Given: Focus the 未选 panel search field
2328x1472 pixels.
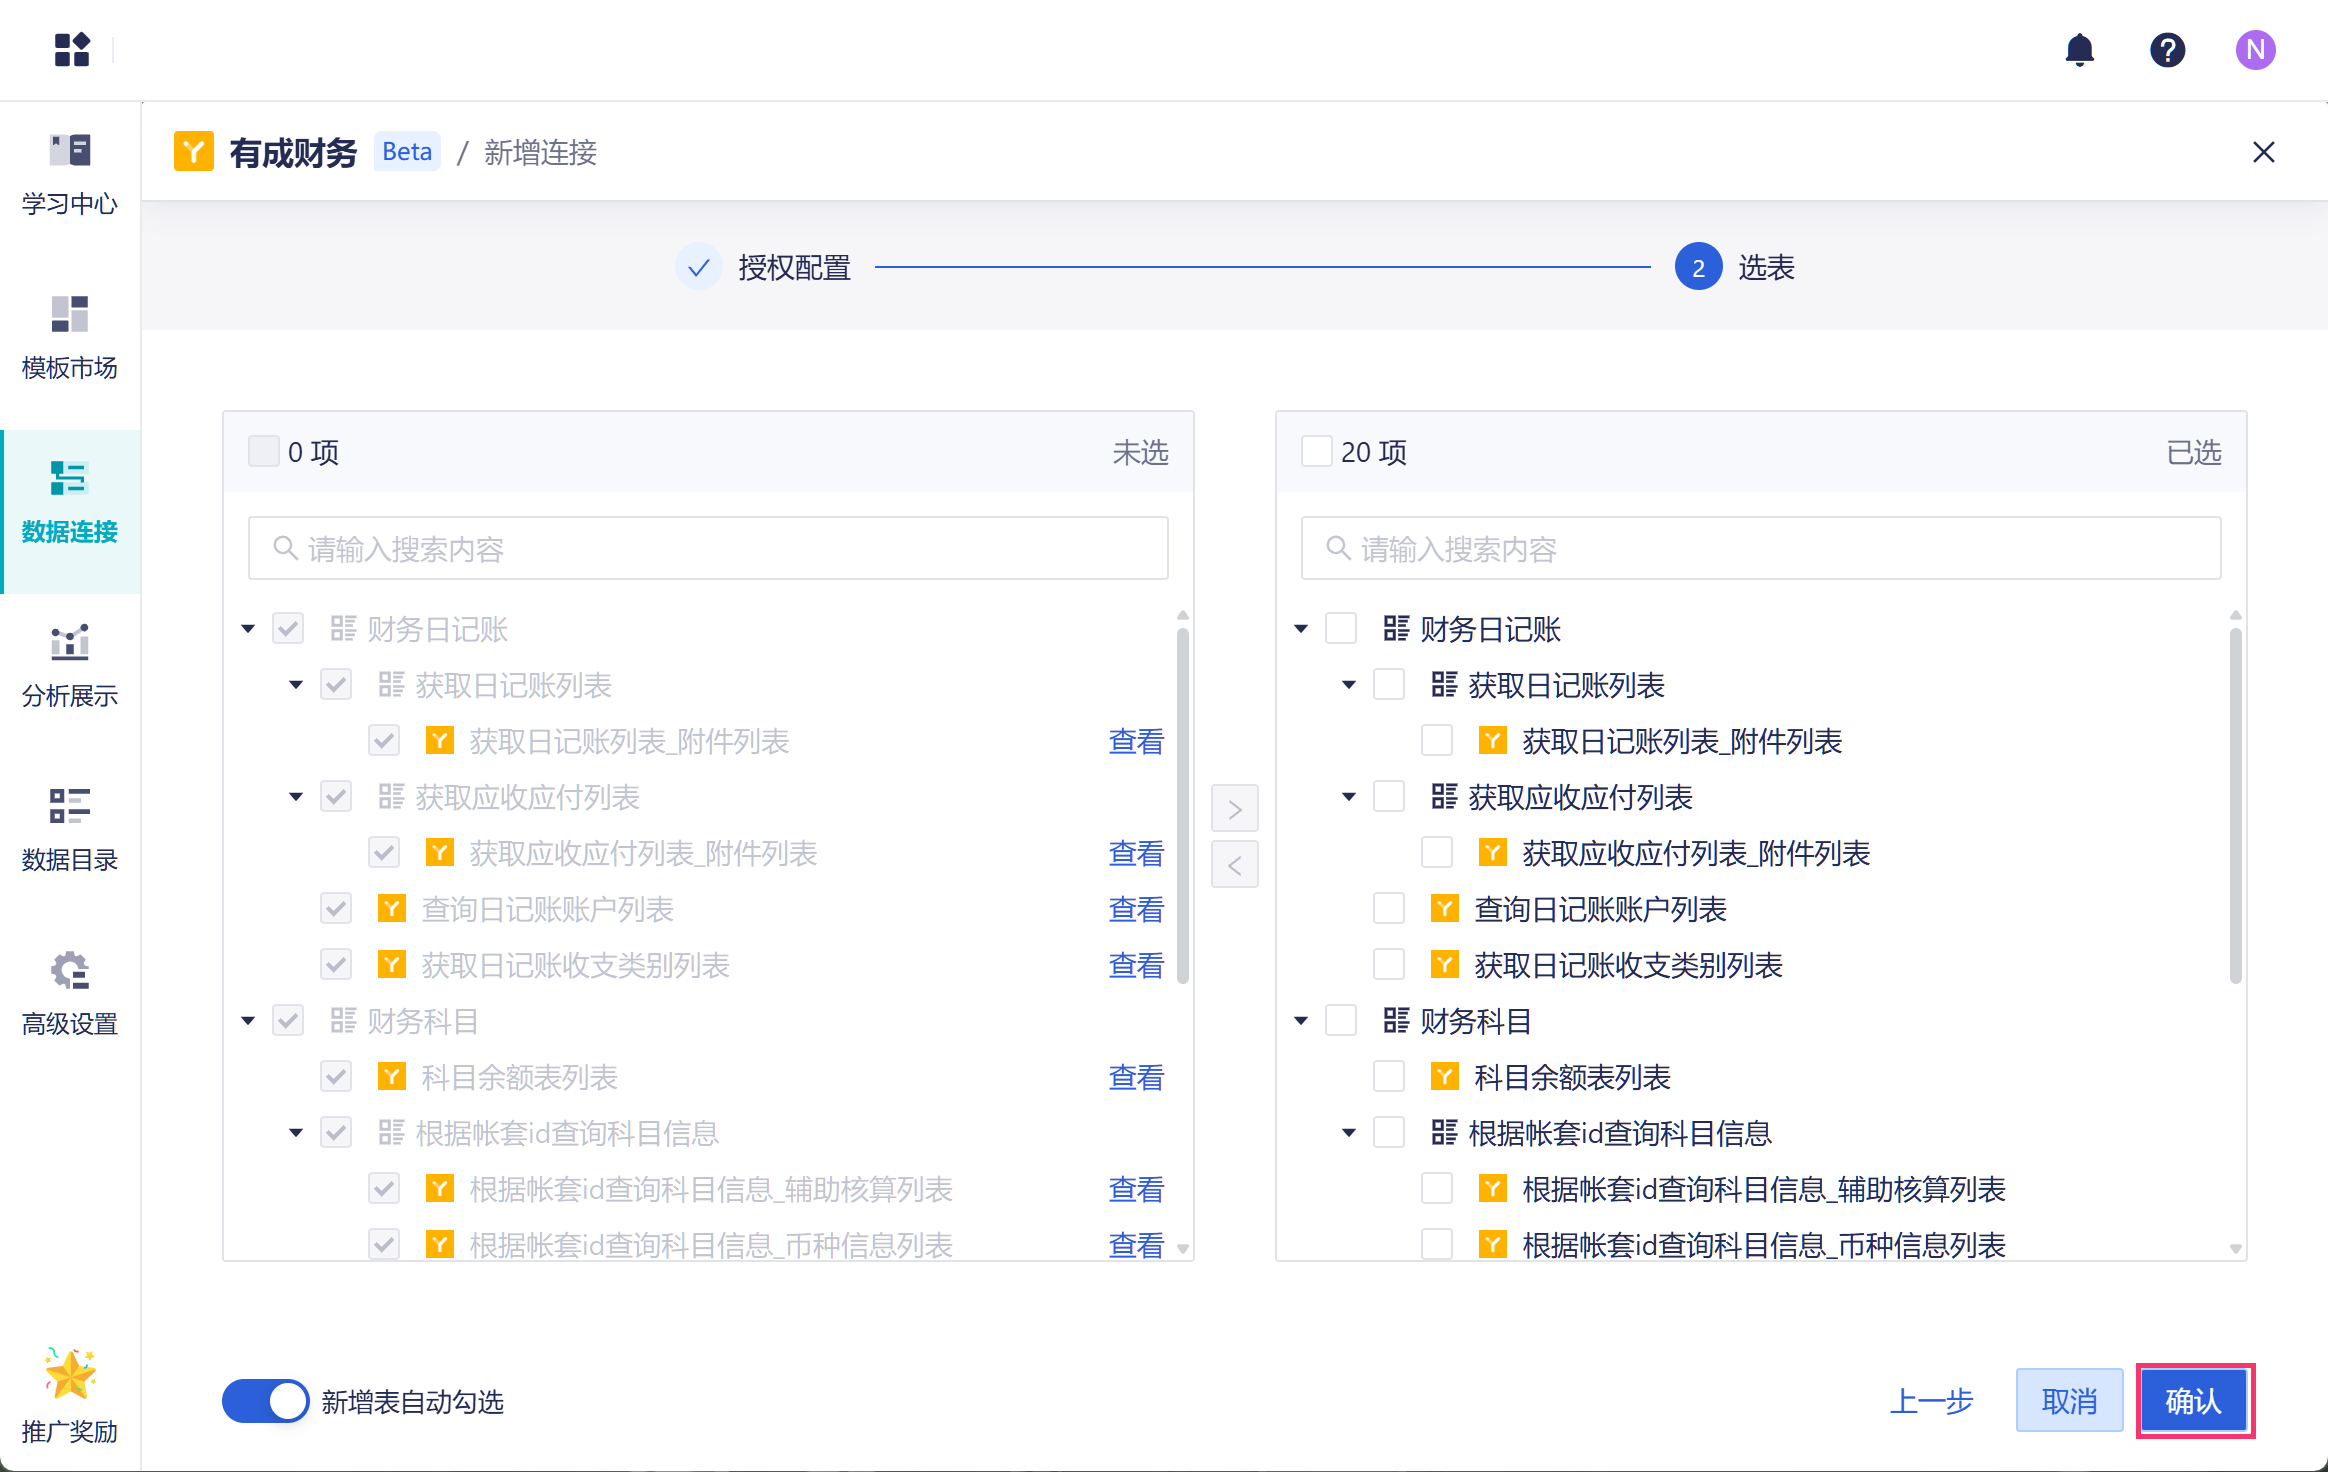Looking at the screenshot, I should (x=708, y=548).
